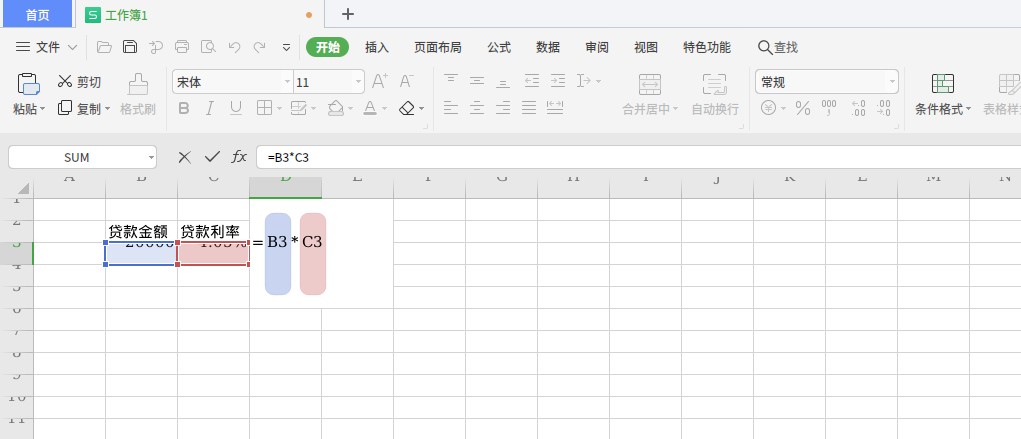Click the Distributed alignment icon
Image resolution: width=1021 pixels, height=439 pixels.
point(555,107)
